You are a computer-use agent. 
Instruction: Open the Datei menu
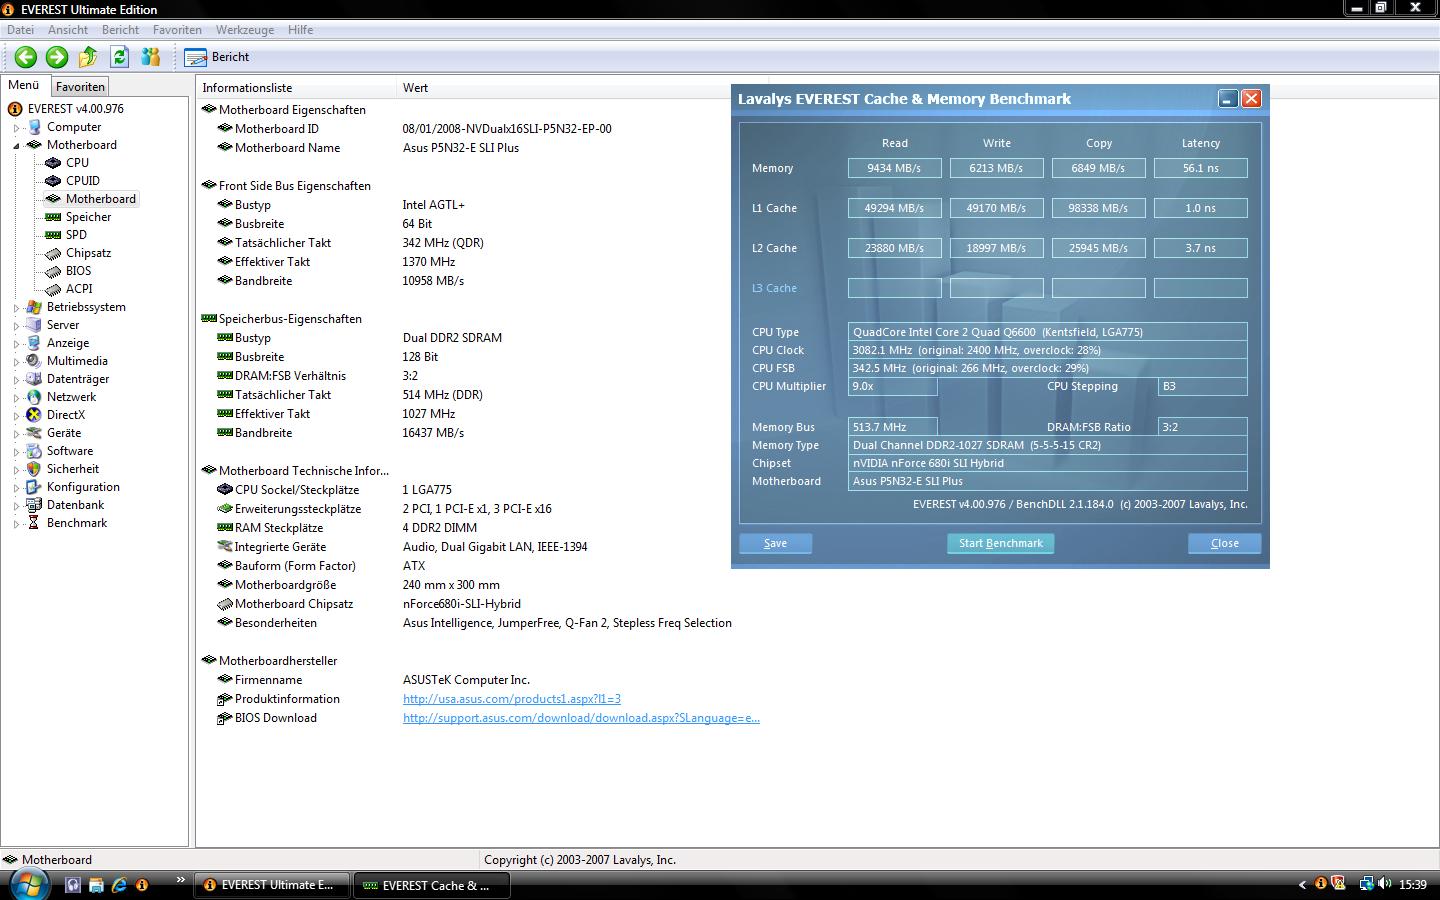tap(20, 30)
